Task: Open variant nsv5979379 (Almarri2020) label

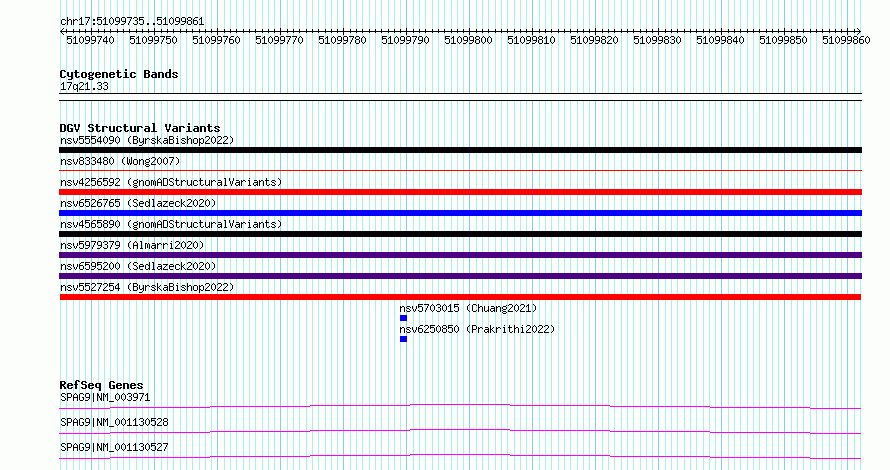Action: (x=132, y=245)
